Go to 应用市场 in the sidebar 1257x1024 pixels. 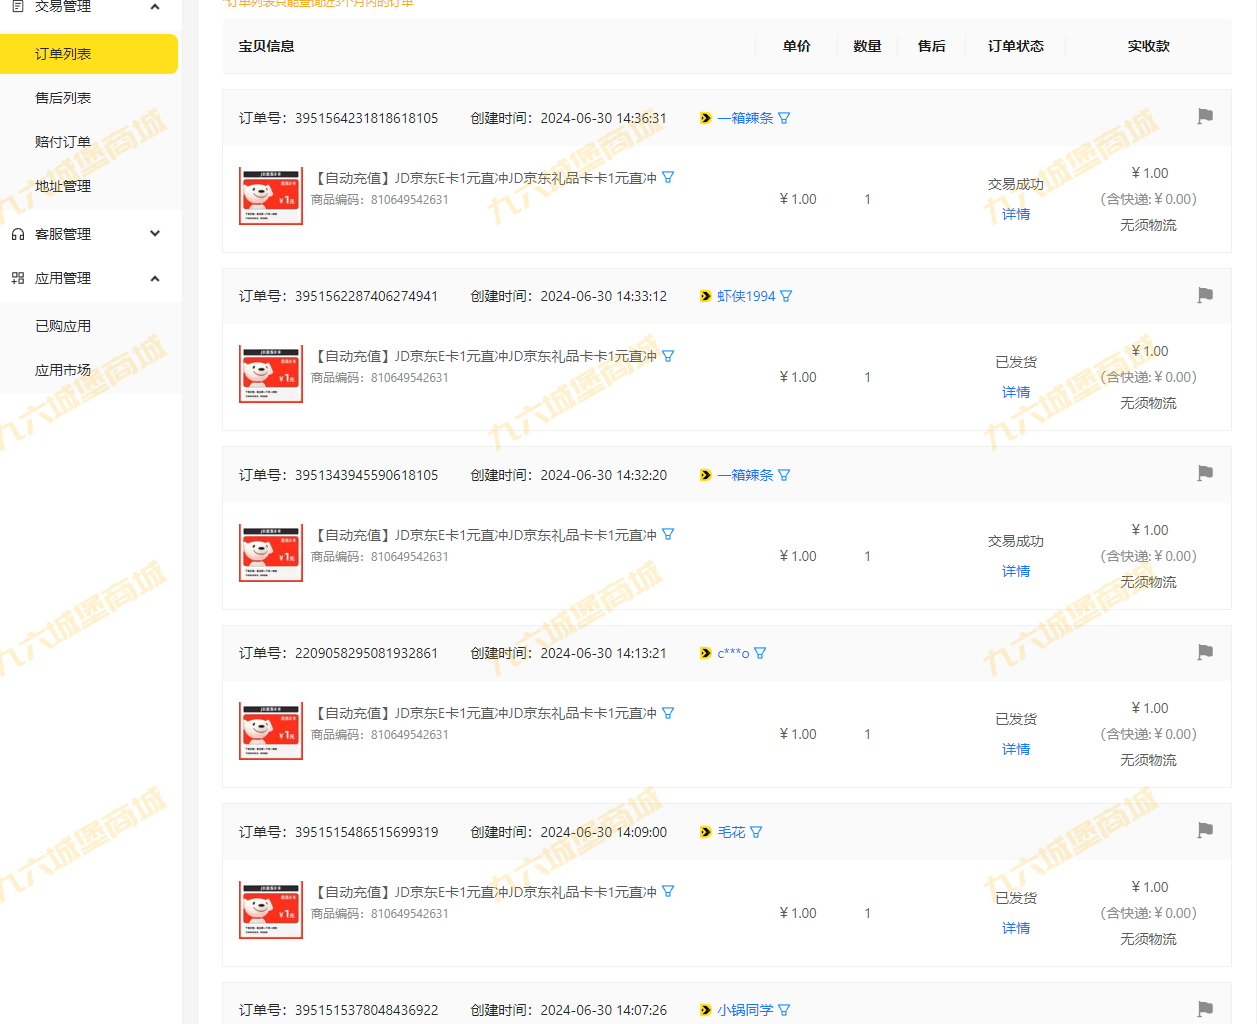pos(63,370)
